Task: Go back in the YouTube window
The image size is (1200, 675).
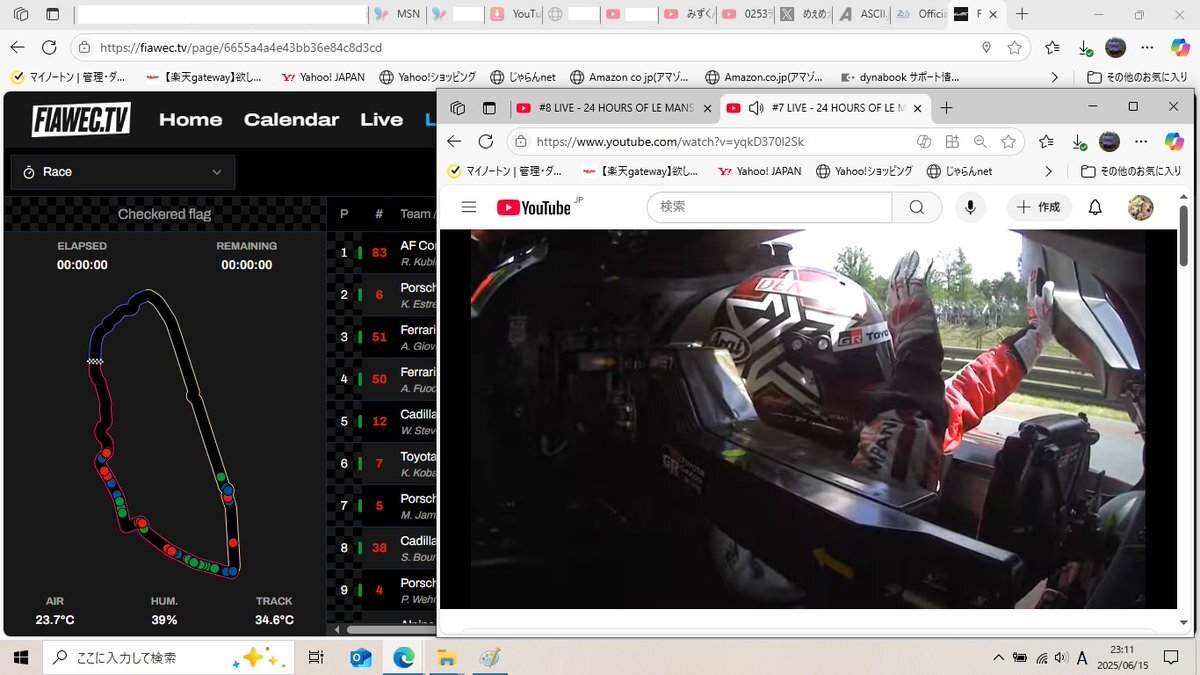Action: click(455, 142)
